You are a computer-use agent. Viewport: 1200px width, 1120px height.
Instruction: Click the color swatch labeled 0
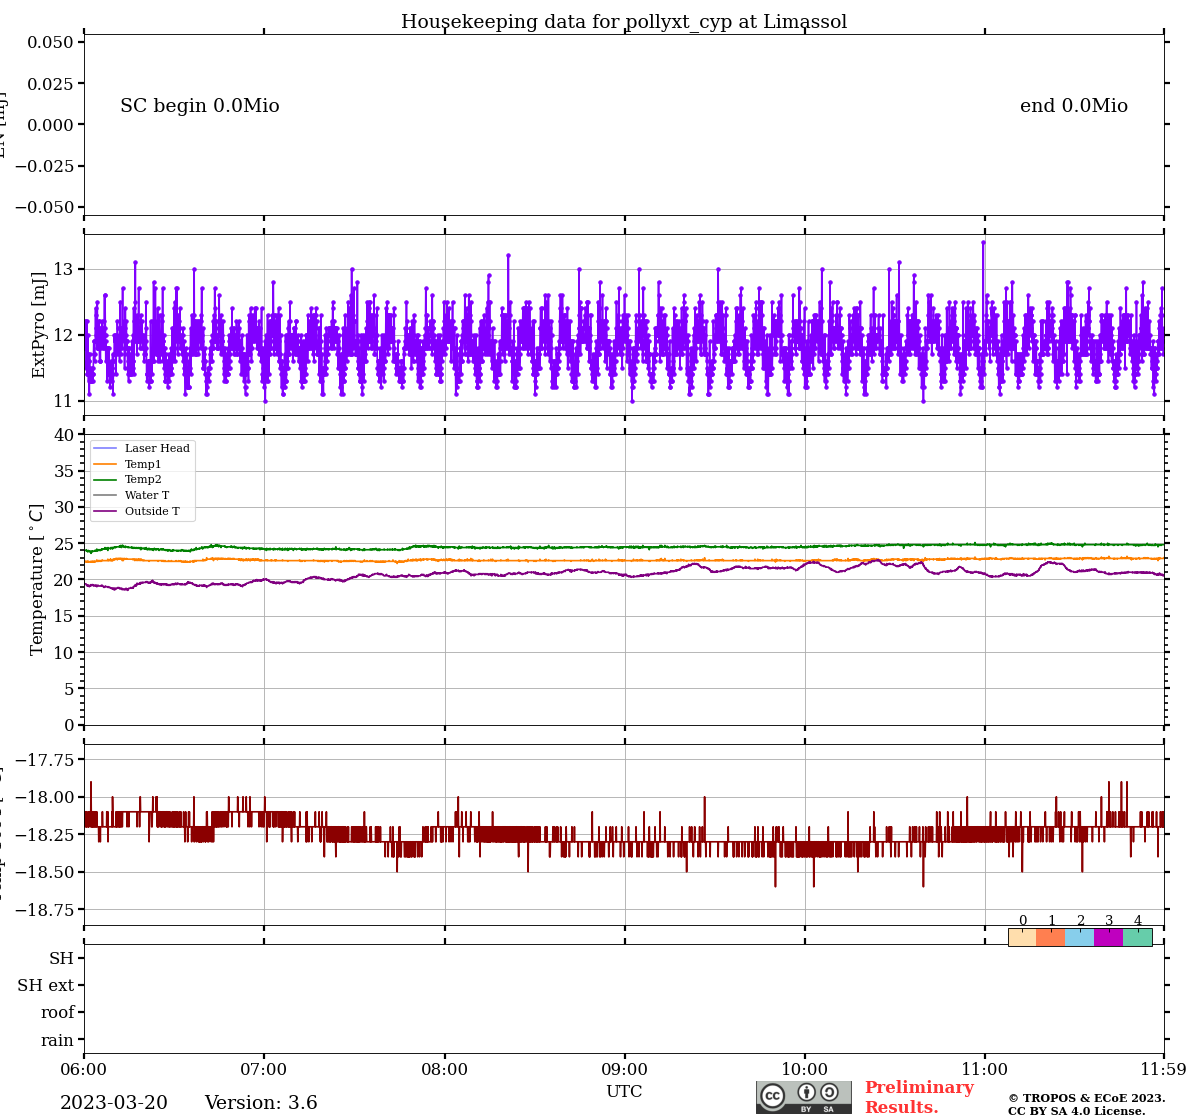1022,937
